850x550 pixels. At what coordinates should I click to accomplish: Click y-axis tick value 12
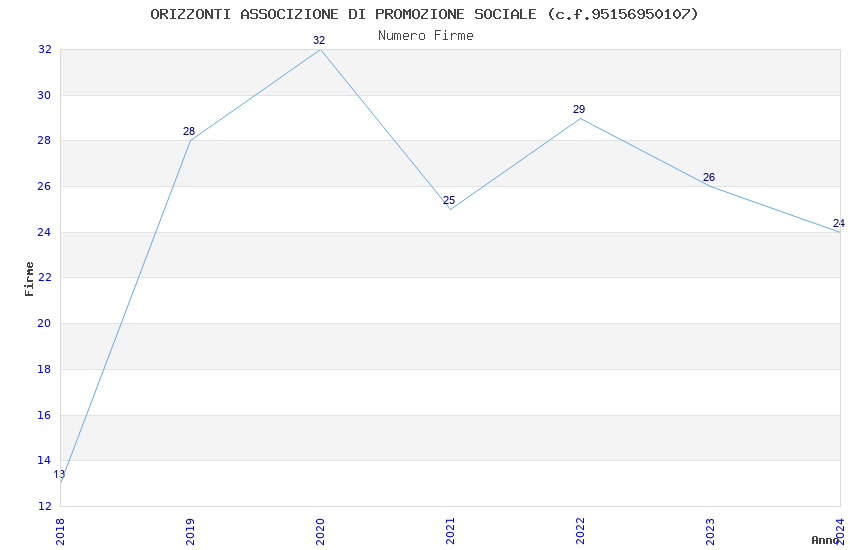click(44, 506)
